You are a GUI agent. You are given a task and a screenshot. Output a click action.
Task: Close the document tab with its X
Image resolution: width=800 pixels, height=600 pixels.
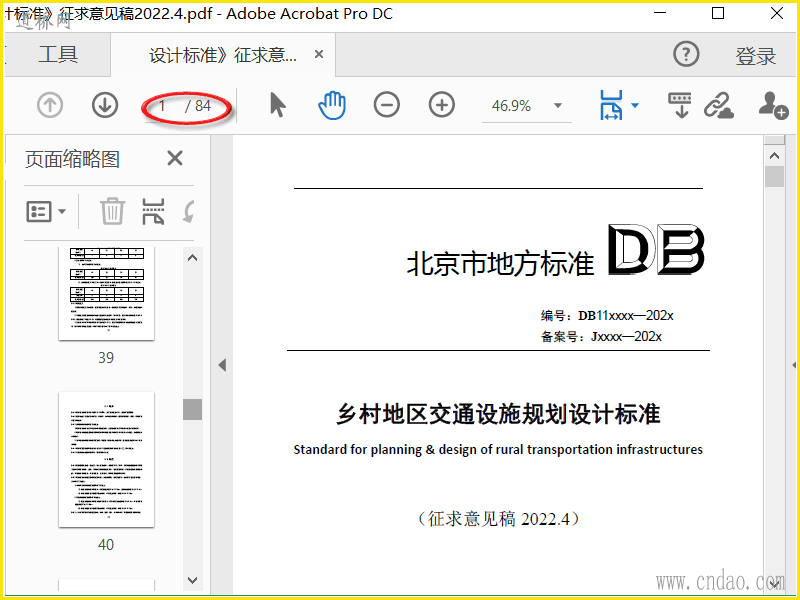pos(319,54)
